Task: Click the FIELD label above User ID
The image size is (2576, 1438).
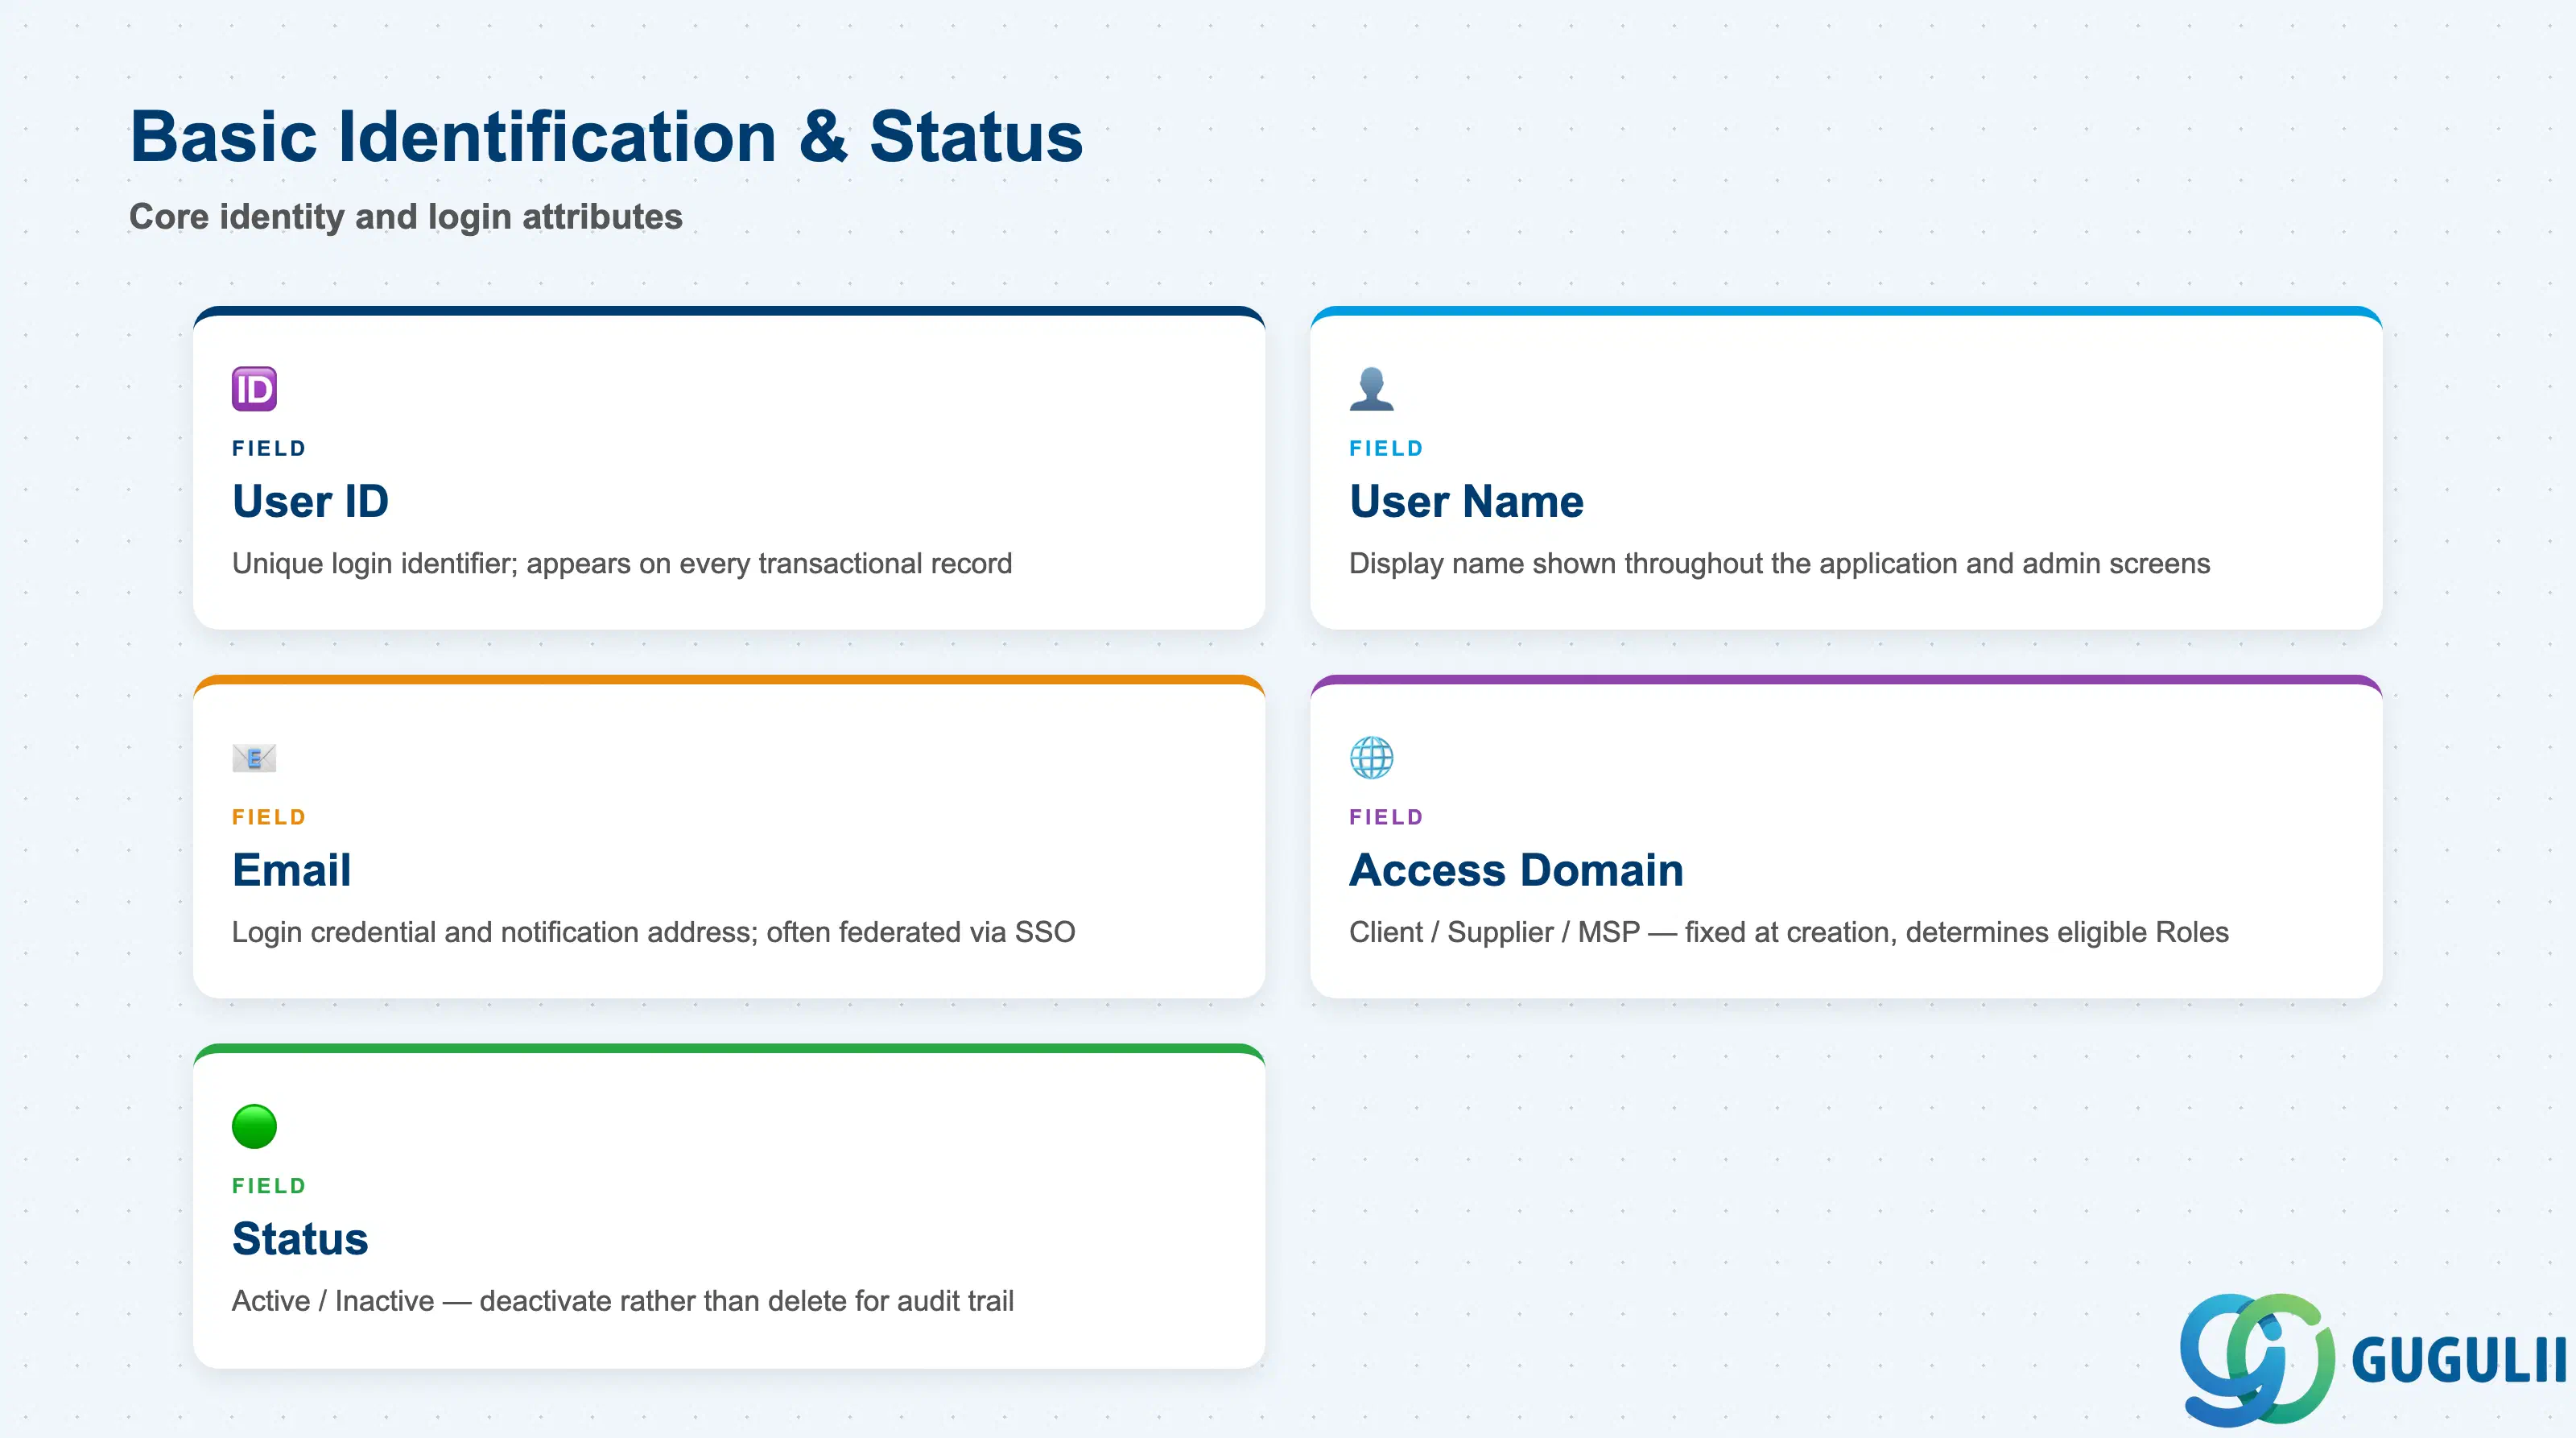Action: coord(269,448)
